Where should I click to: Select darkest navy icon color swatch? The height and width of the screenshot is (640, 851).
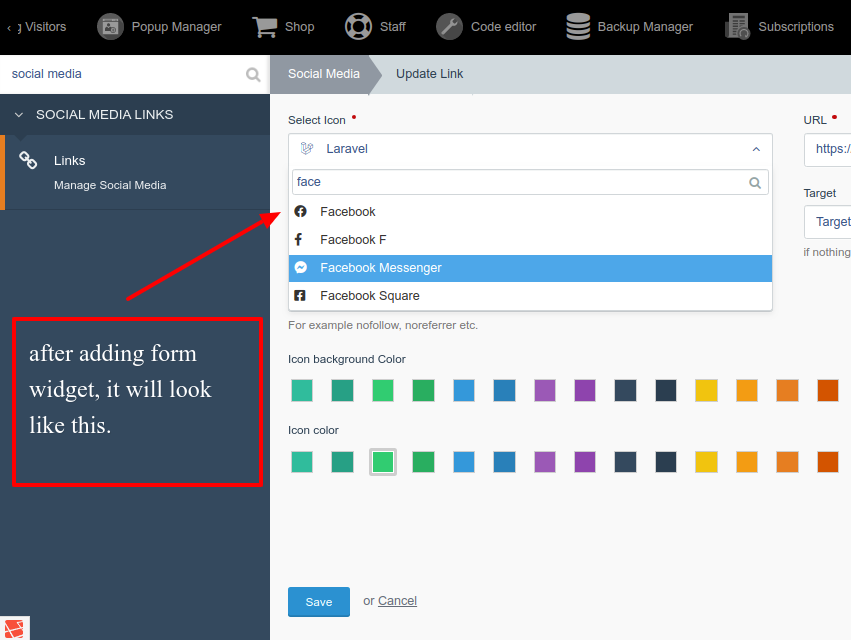point(666,462)
